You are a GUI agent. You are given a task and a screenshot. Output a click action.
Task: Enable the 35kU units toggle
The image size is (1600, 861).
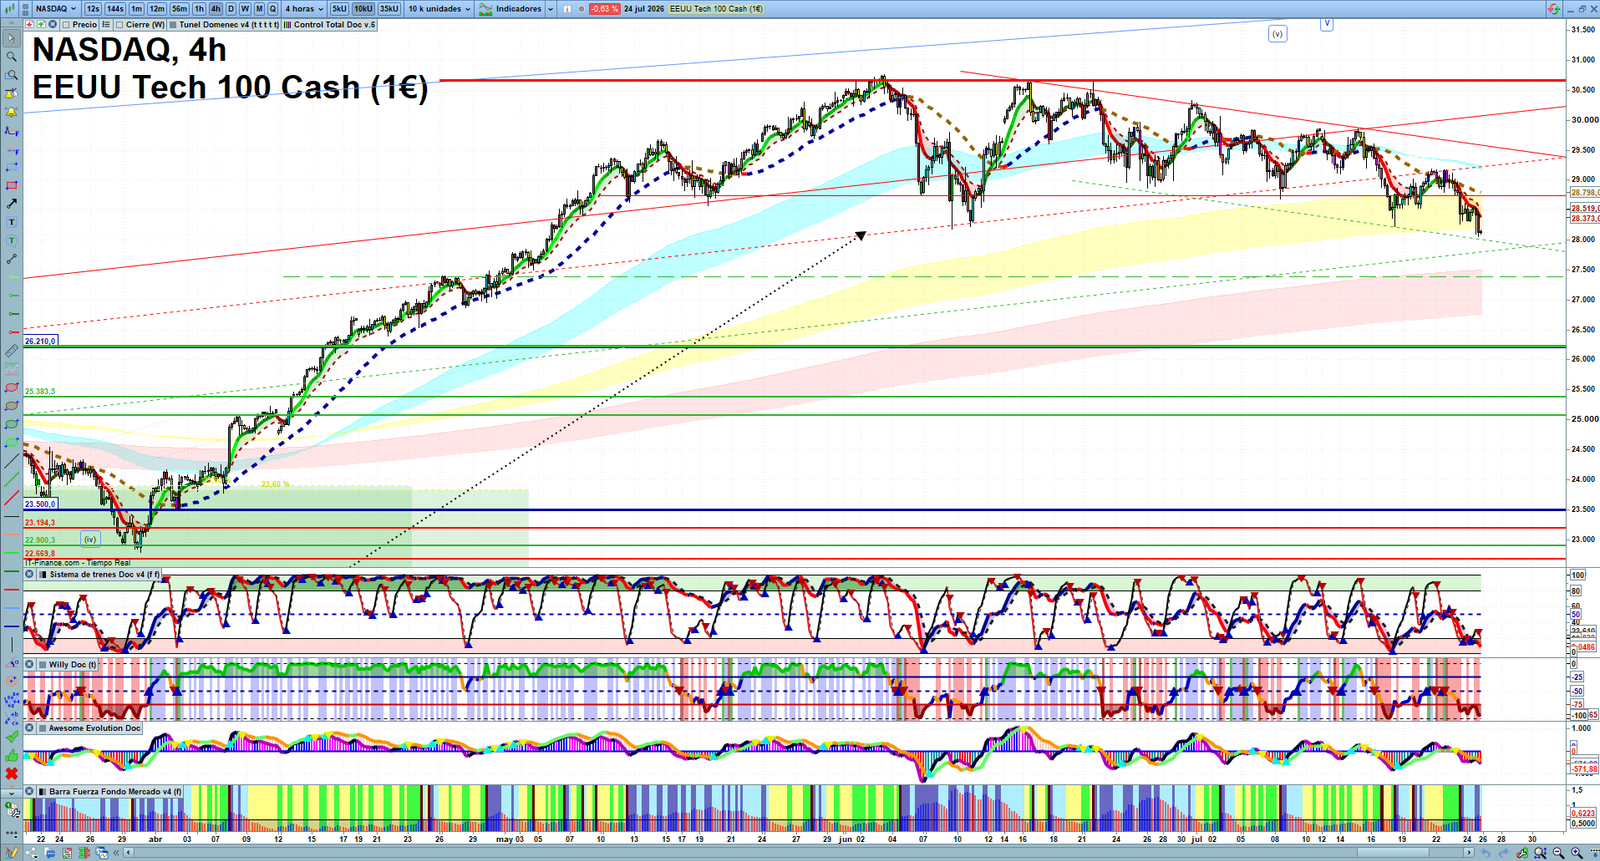click(x=389, y=8)
